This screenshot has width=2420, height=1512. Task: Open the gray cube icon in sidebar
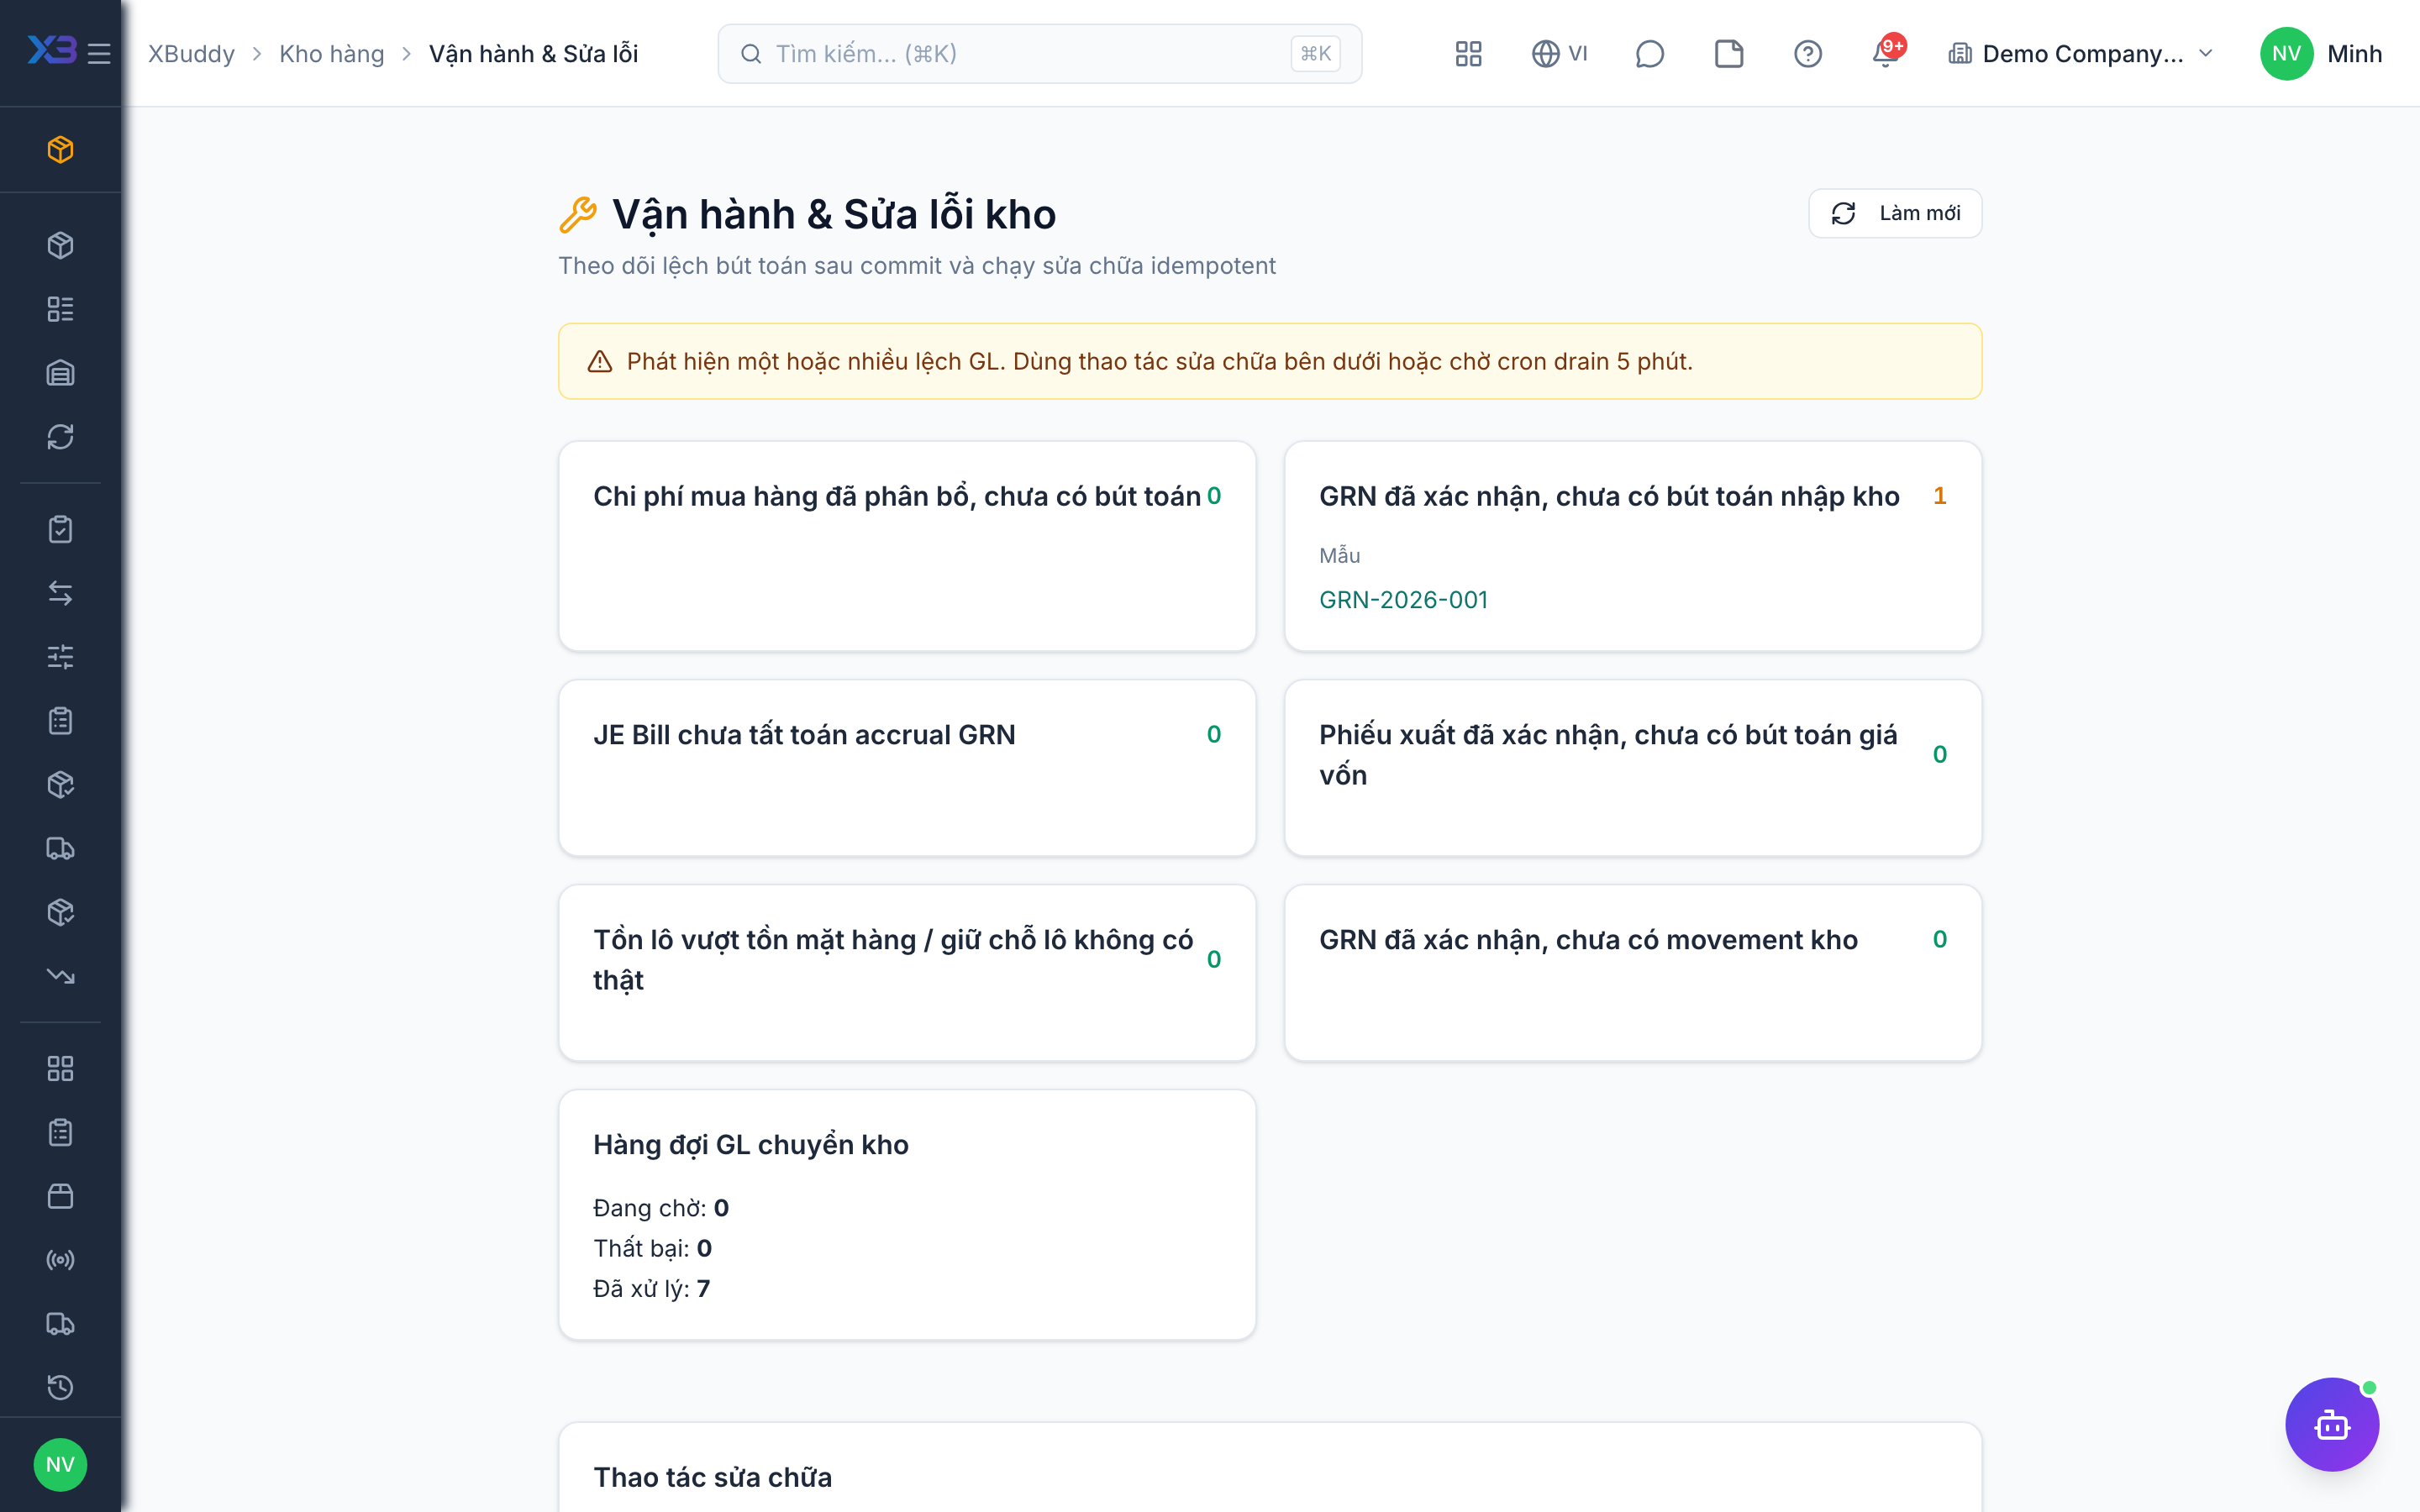(60, 245)
